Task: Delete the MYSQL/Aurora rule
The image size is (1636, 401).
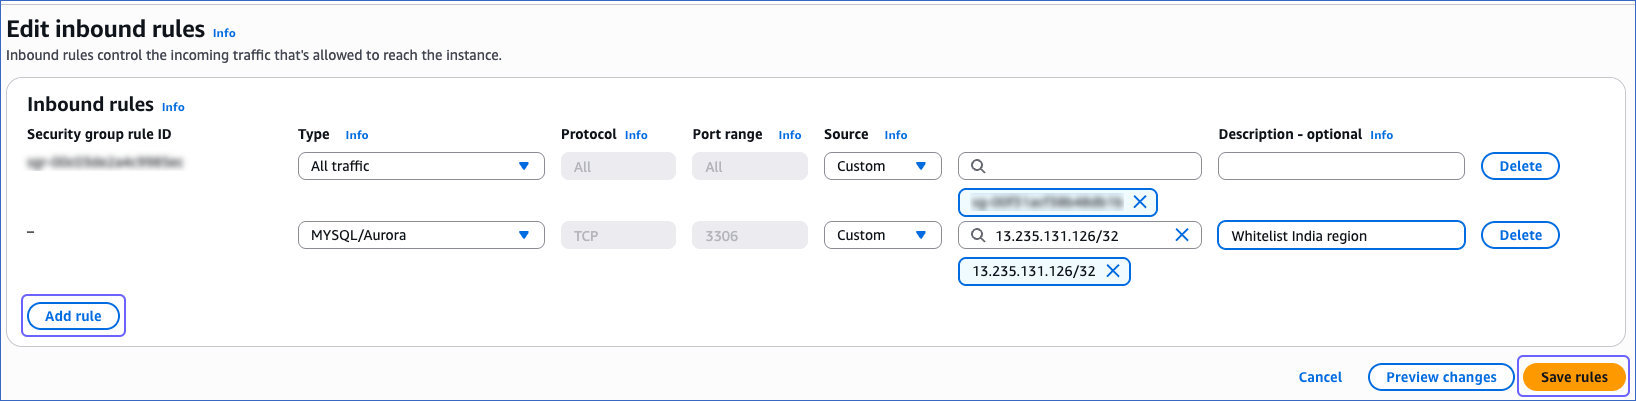Action: [x=1520, y=235]
